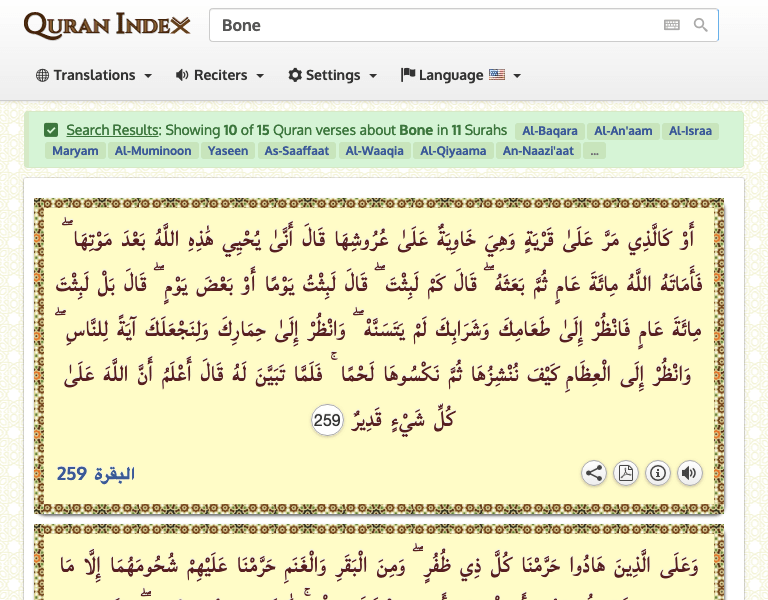The width and height of the screenshot is (768, 600).
Task: Expand the Reciters dropdown menu
Action: 219,75
